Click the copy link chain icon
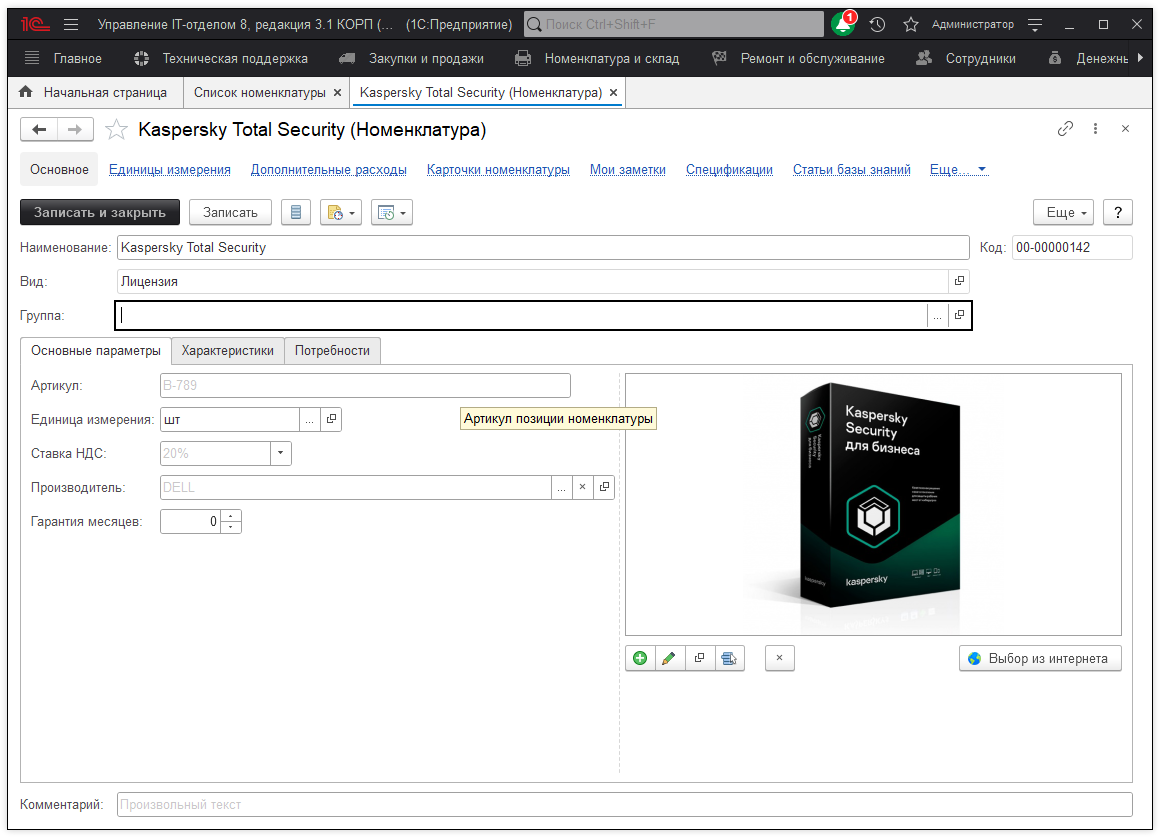The height and width of the screenshot is (837, 1160). pos(1065,129)
